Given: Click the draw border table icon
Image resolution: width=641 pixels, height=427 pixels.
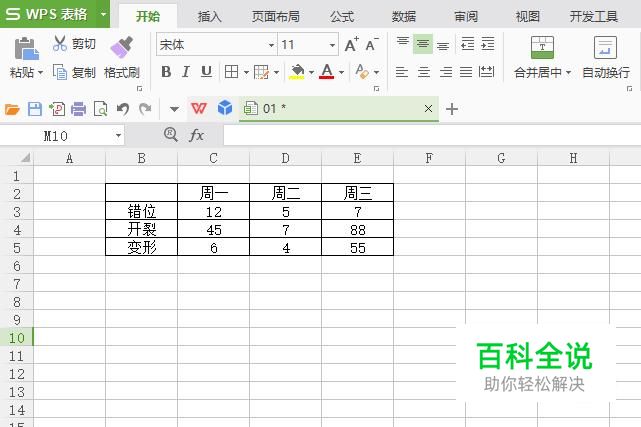Looking at the screenshot, I should click(262, 72).
